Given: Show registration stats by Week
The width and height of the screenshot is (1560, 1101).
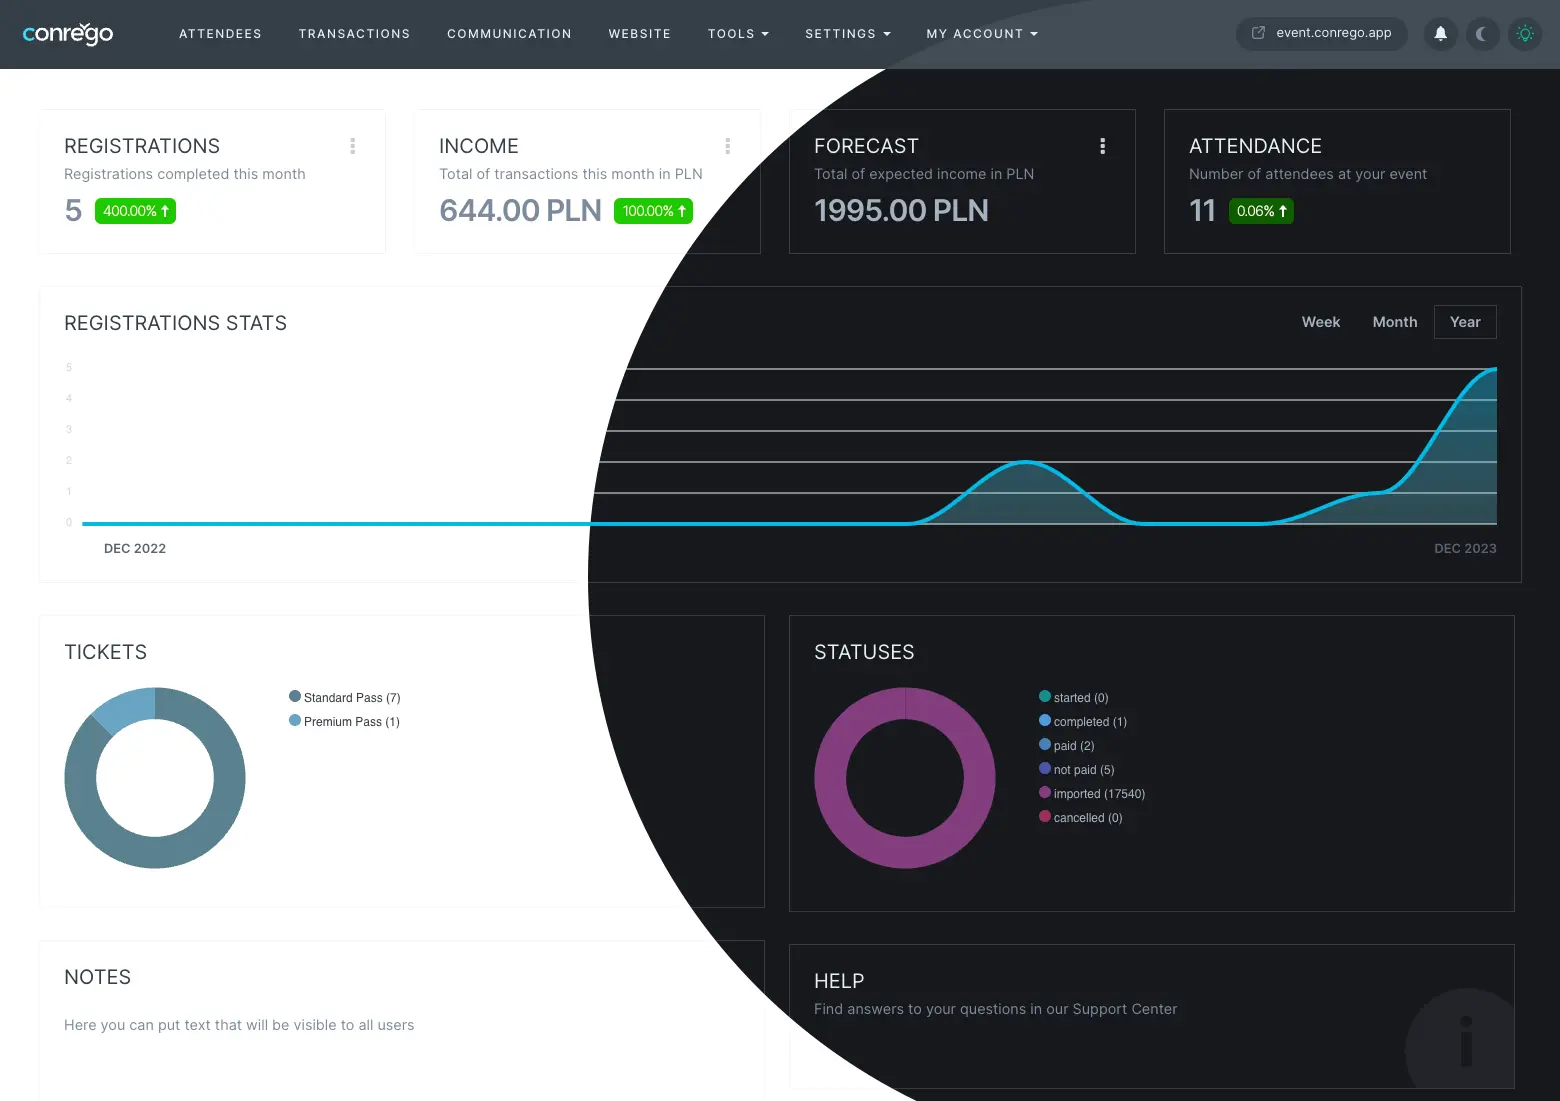Looking at the screenshot, I should tap(1321, 322).
